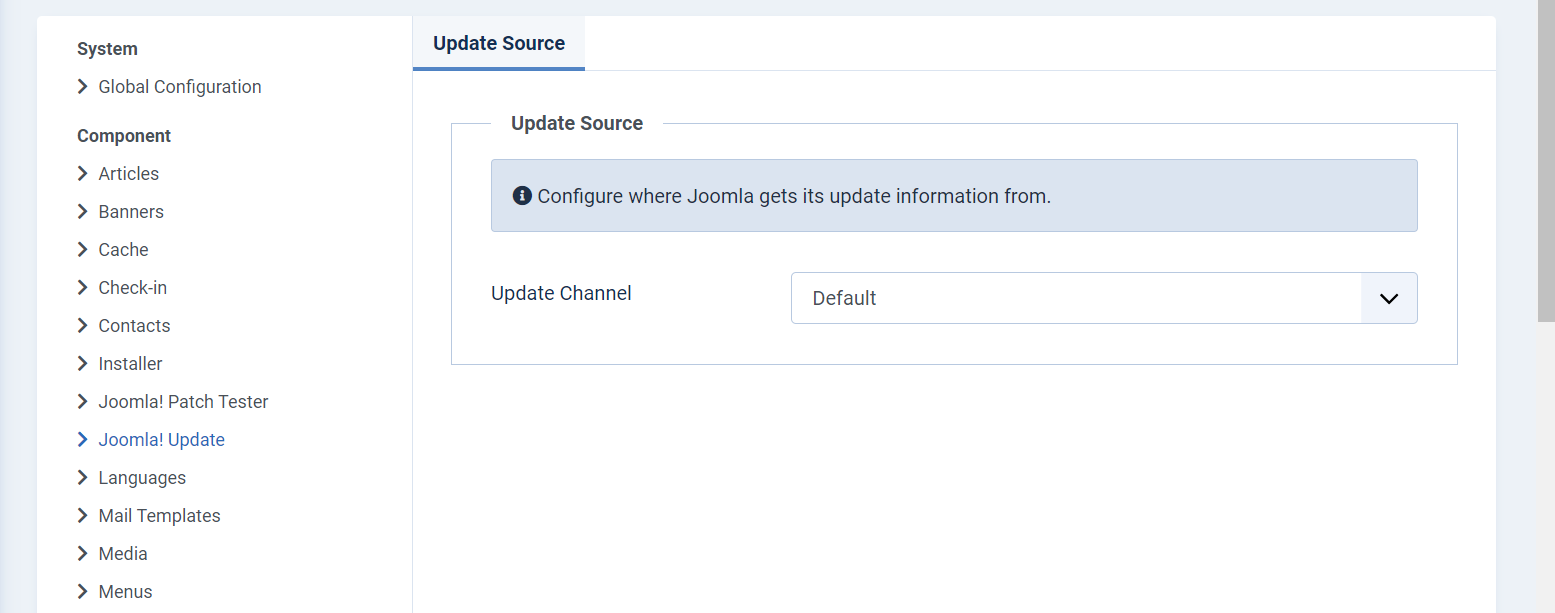The width and height of the screenshot is (1555, 613).
Task: Open Global Configuration in the sidebar
Action: pos(180,87)
